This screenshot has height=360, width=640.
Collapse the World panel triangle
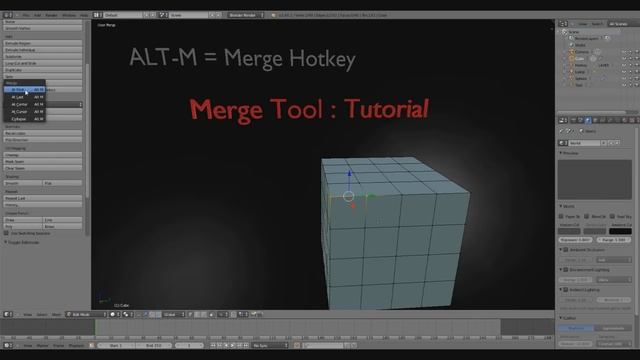click(x=561, y=206)
